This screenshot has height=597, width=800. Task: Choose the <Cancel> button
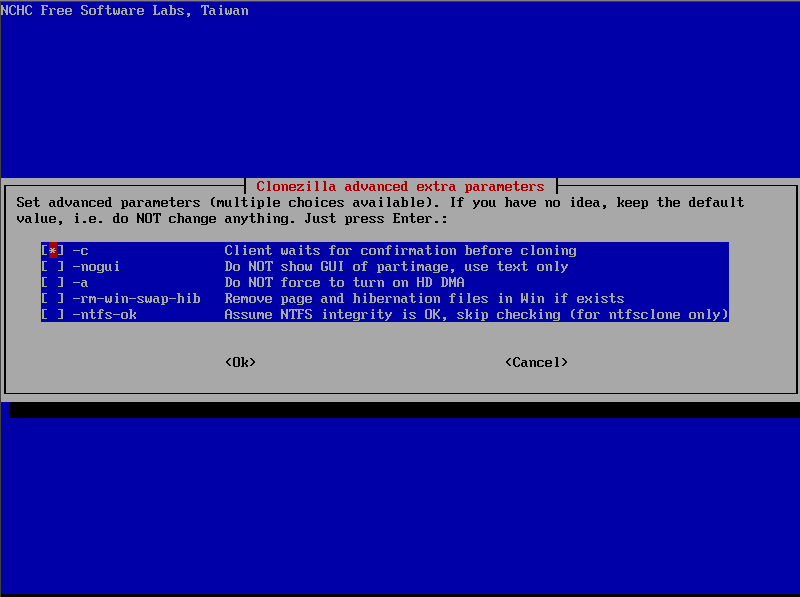pyautogui.click(x=536, y=362)
